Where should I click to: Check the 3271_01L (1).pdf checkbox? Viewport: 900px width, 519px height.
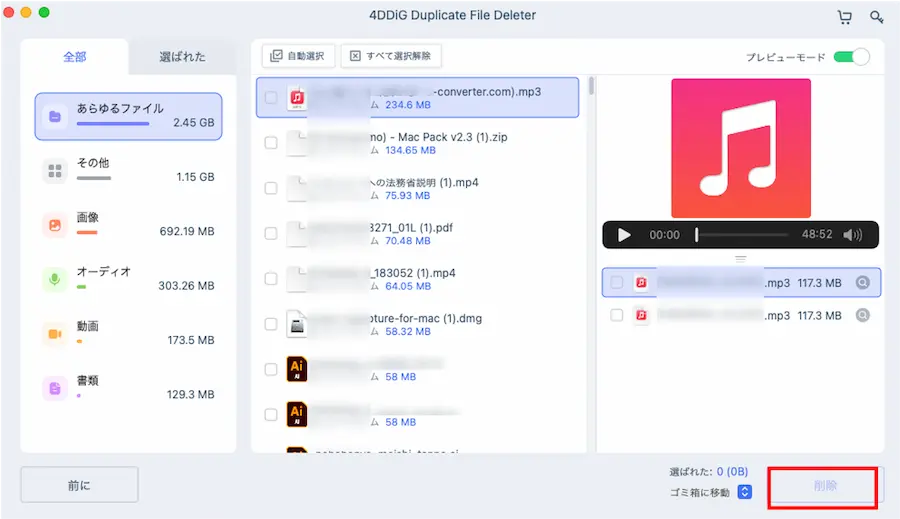click(271, 234)
